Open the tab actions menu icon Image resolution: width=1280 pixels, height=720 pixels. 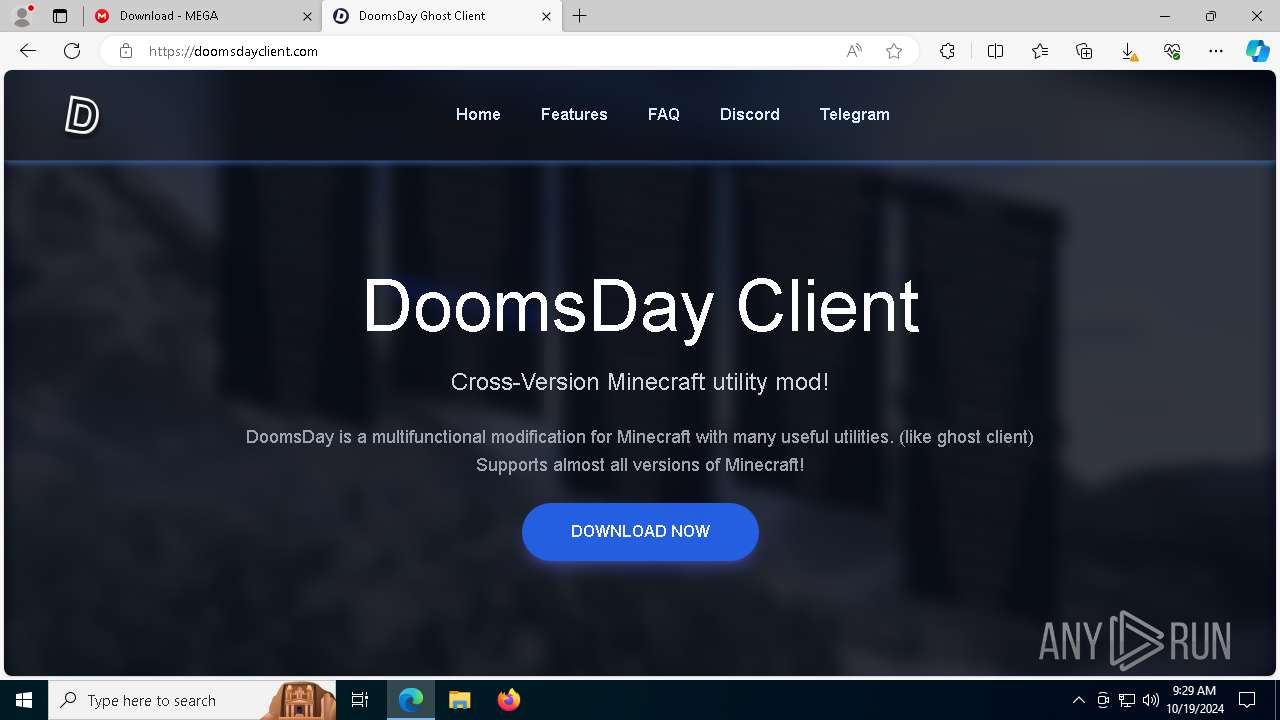[60, 16]
